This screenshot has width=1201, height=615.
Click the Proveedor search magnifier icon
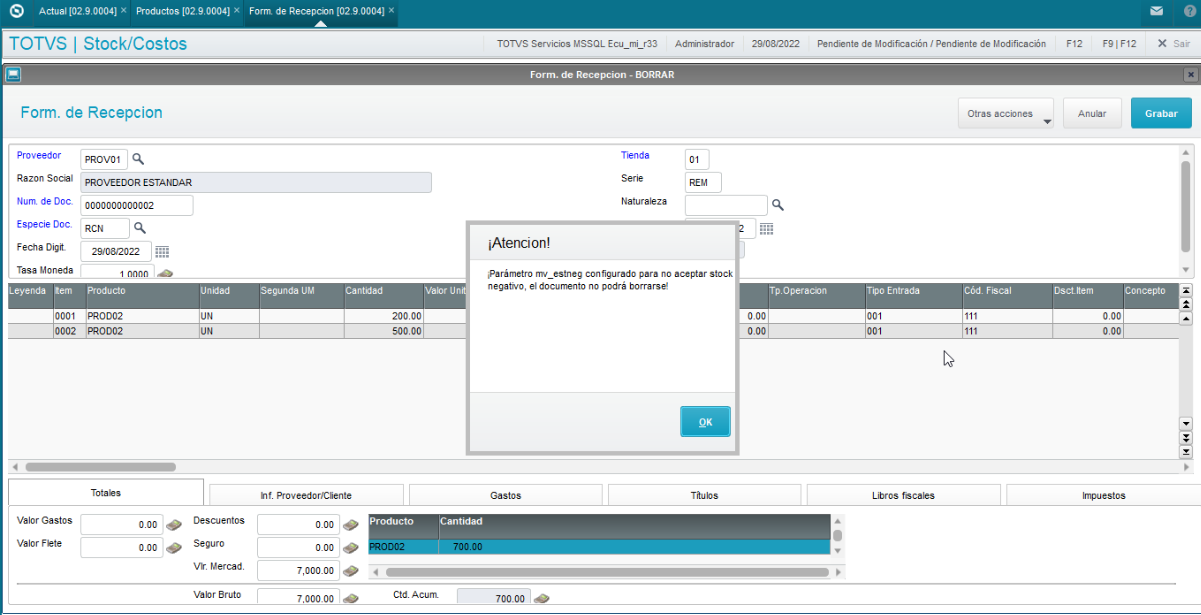point(139,159)
